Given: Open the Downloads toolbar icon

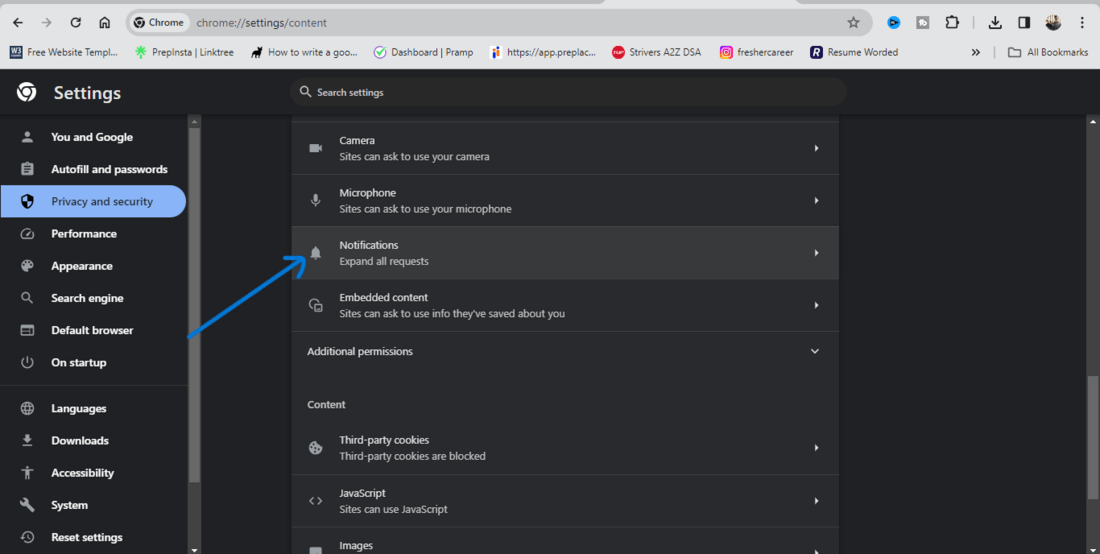Looking at the screenshot, I should coord(995,22).
